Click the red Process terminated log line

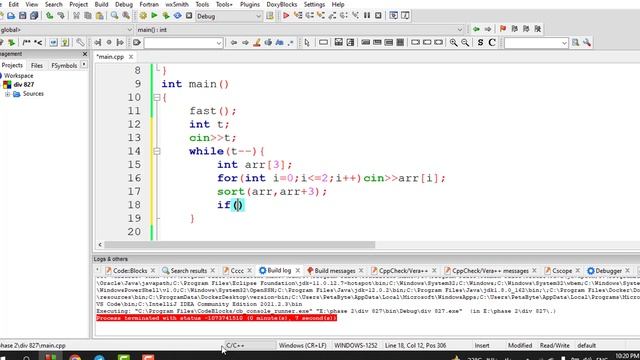(x=216, y=318)
